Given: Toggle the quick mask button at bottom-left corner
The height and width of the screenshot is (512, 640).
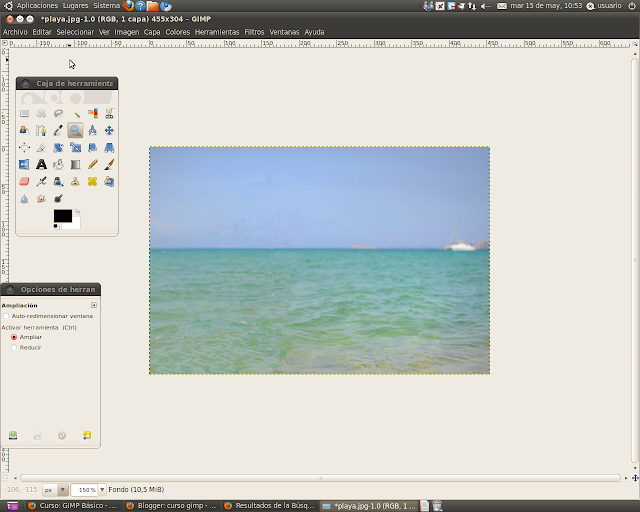Looking at the screenshot, I should 5,477.
